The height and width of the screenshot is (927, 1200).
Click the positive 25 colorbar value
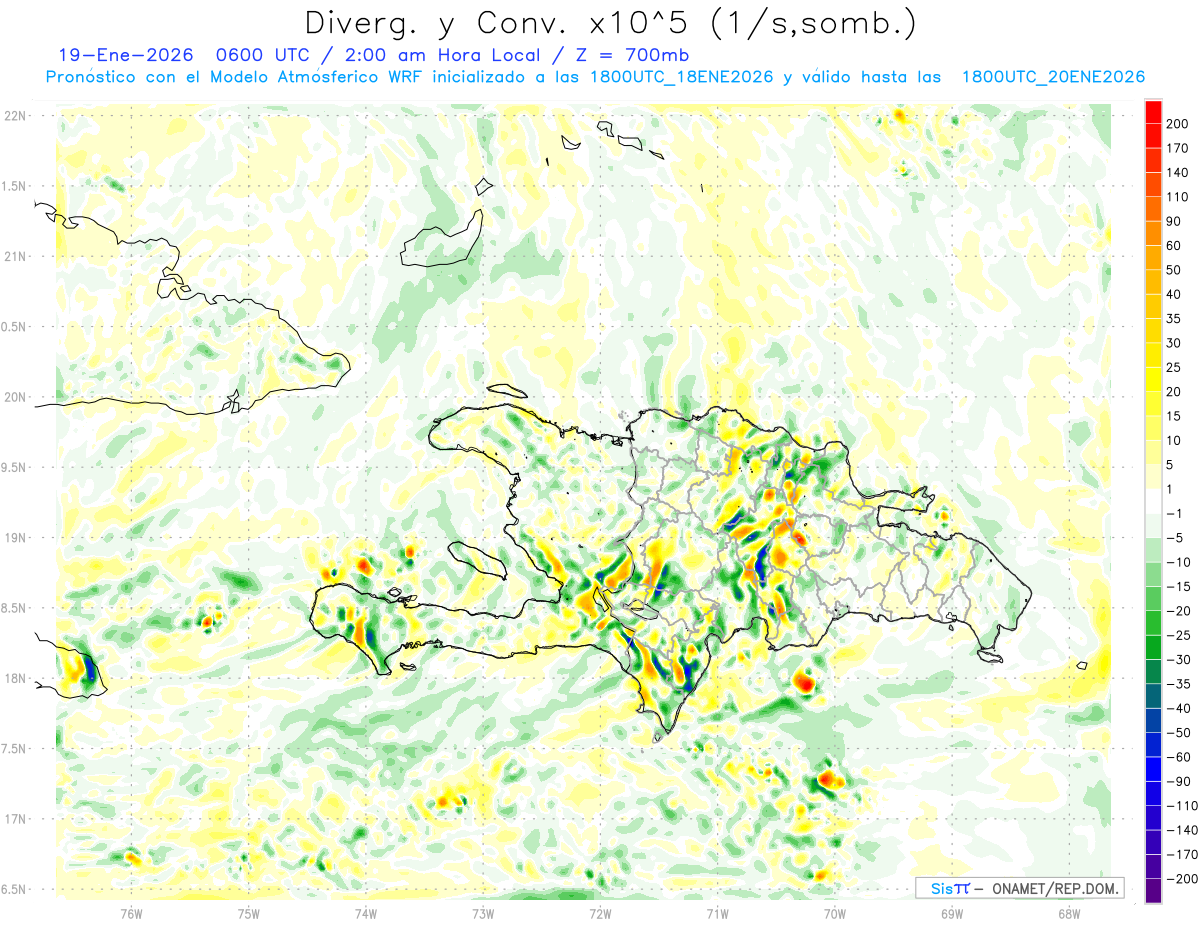[1173, 368]
